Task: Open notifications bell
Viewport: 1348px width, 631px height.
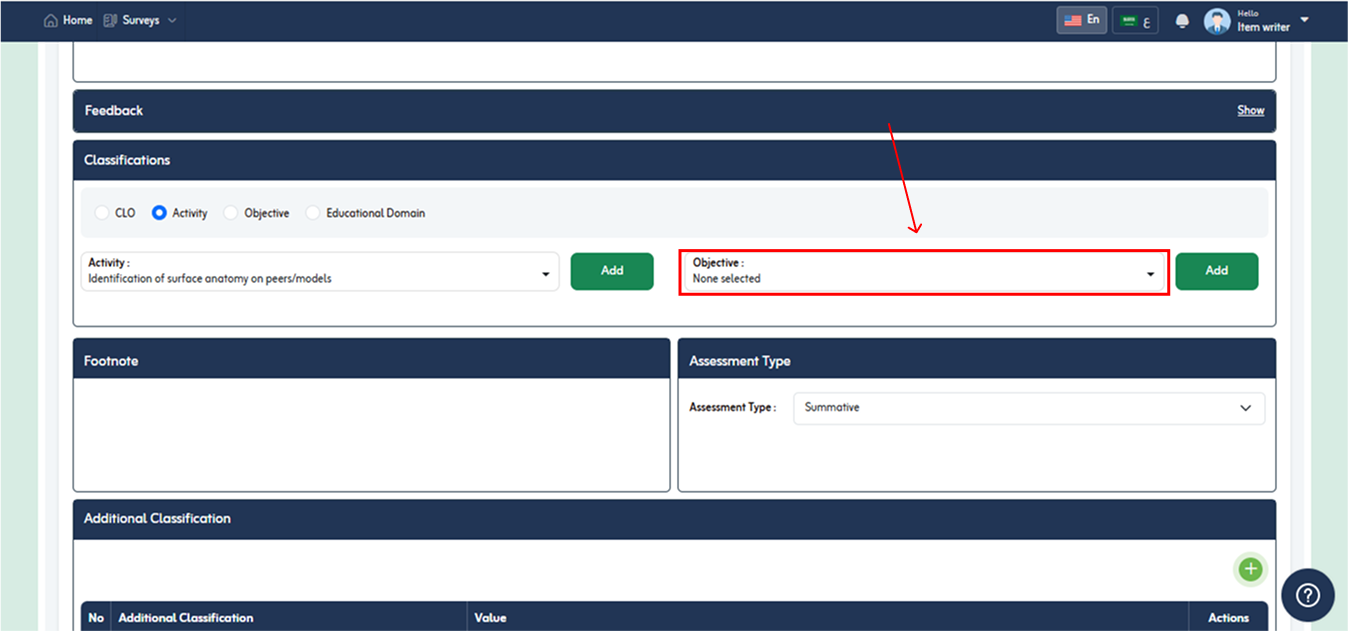Action: pyautogui.click(x=1182, y=21)
